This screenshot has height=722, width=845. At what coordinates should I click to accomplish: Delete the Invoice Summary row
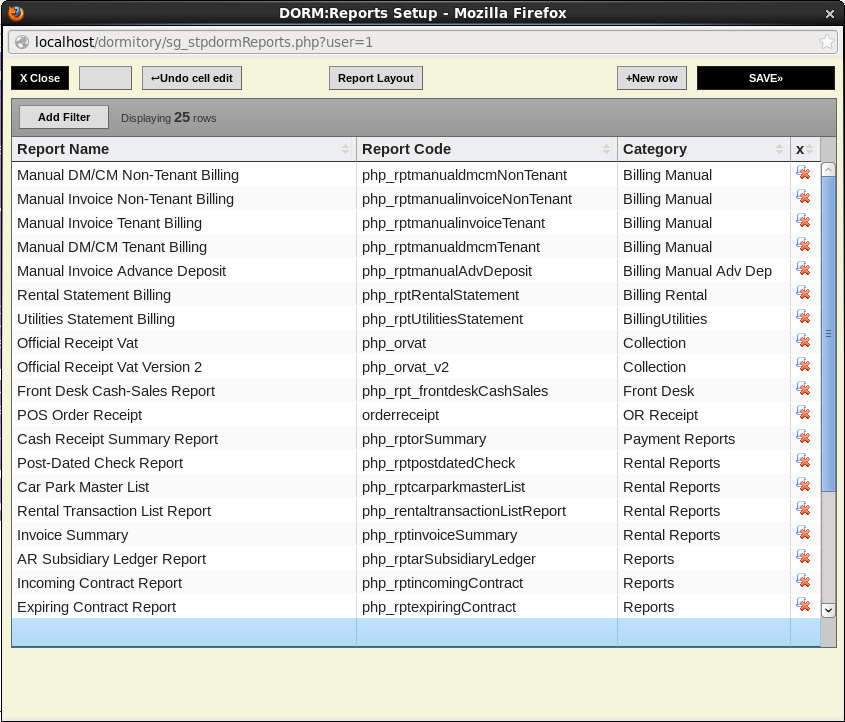coord(803,533)
